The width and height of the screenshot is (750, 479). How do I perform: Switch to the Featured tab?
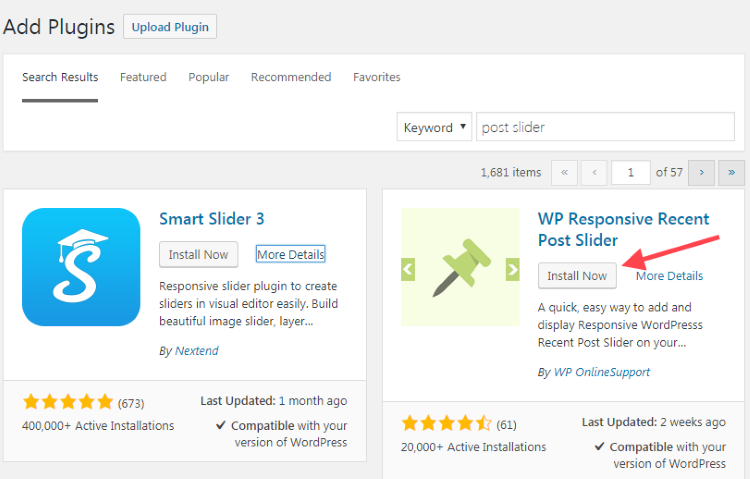(143, 77)
